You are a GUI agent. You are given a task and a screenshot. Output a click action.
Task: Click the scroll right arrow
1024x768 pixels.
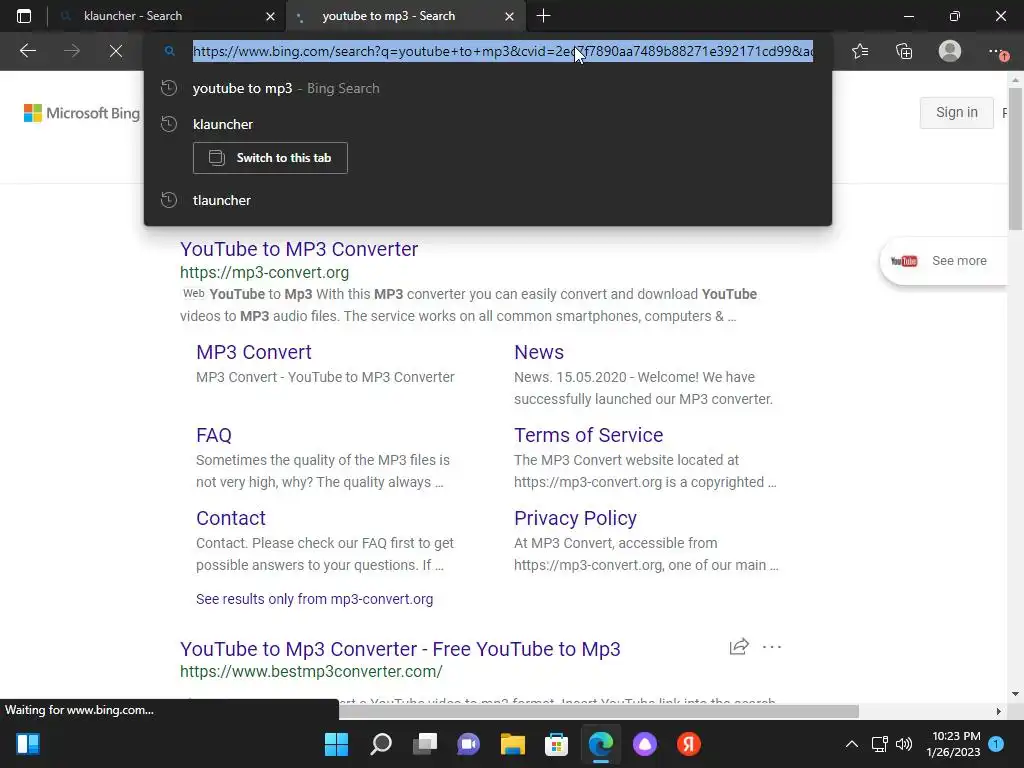coord(999,711)
